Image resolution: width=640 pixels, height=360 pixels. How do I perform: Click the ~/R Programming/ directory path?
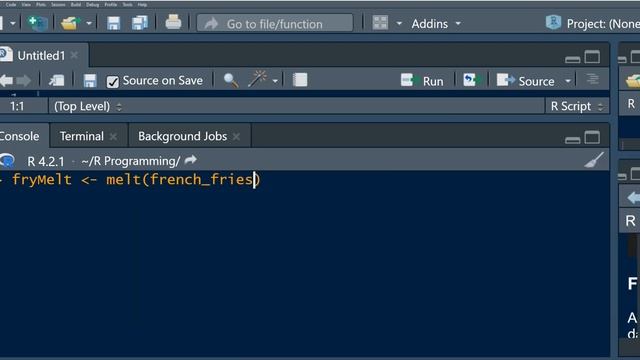131,161
